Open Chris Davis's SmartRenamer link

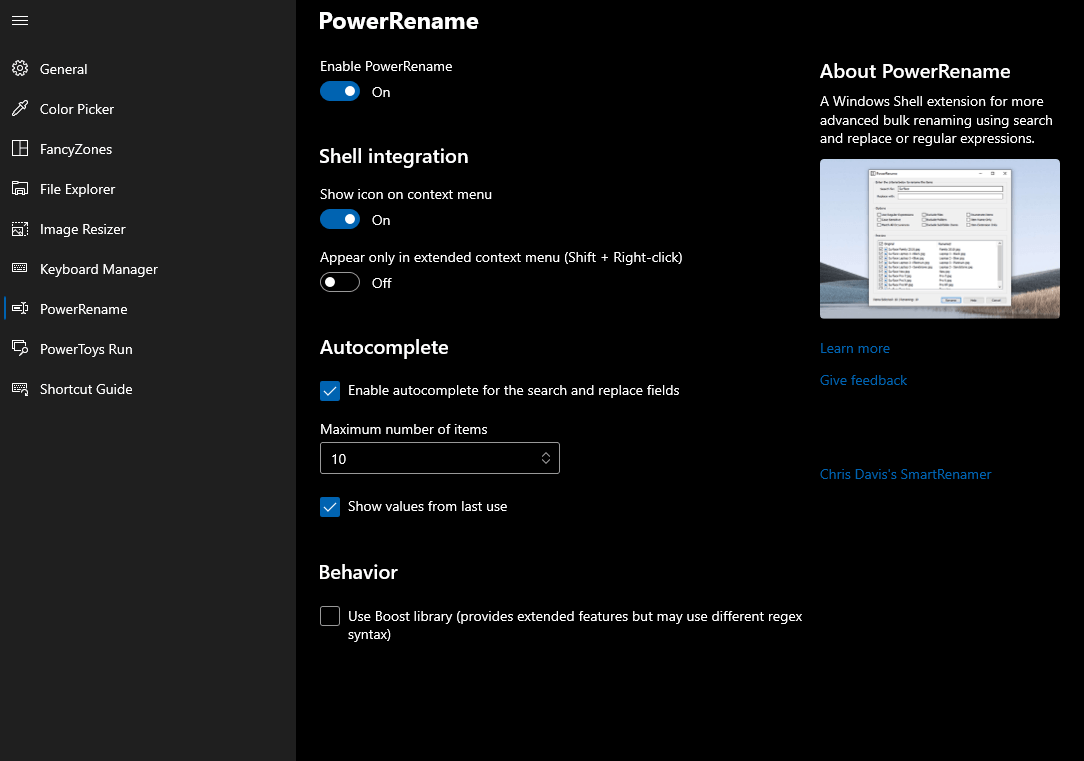(x=905, y=474)
